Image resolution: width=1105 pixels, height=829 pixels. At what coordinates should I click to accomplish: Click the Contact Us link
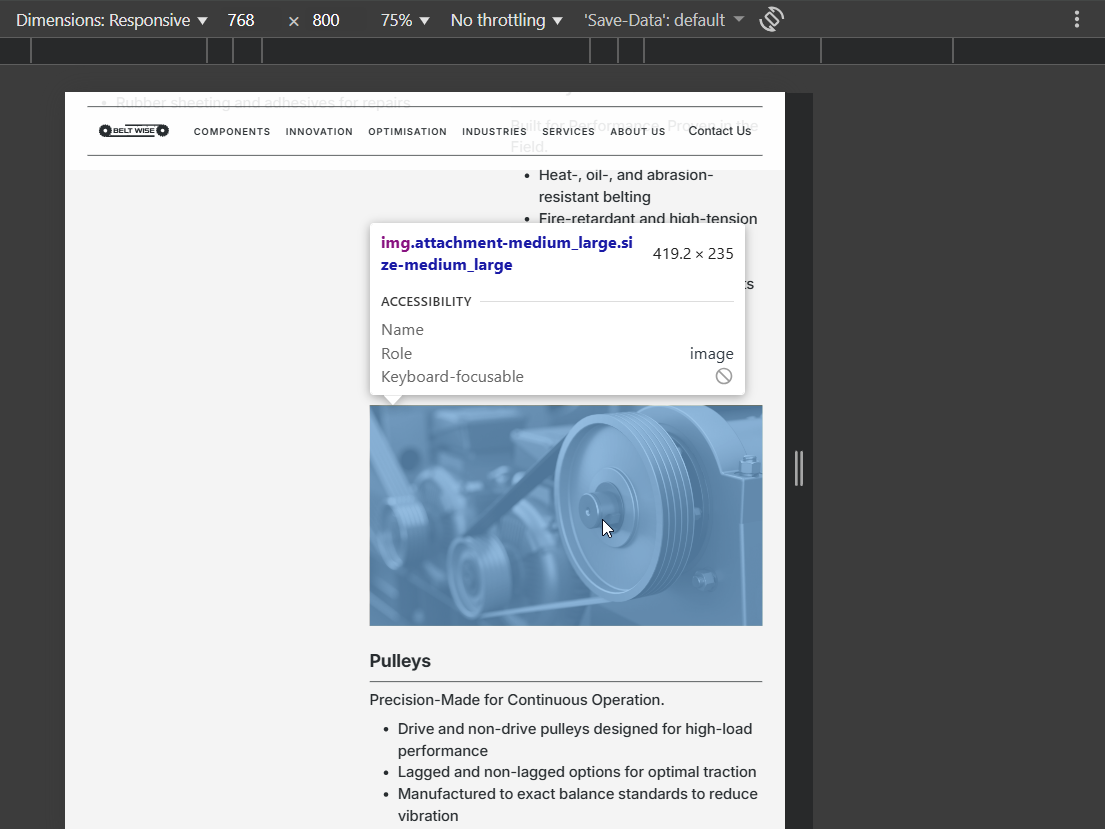(720, 131)
